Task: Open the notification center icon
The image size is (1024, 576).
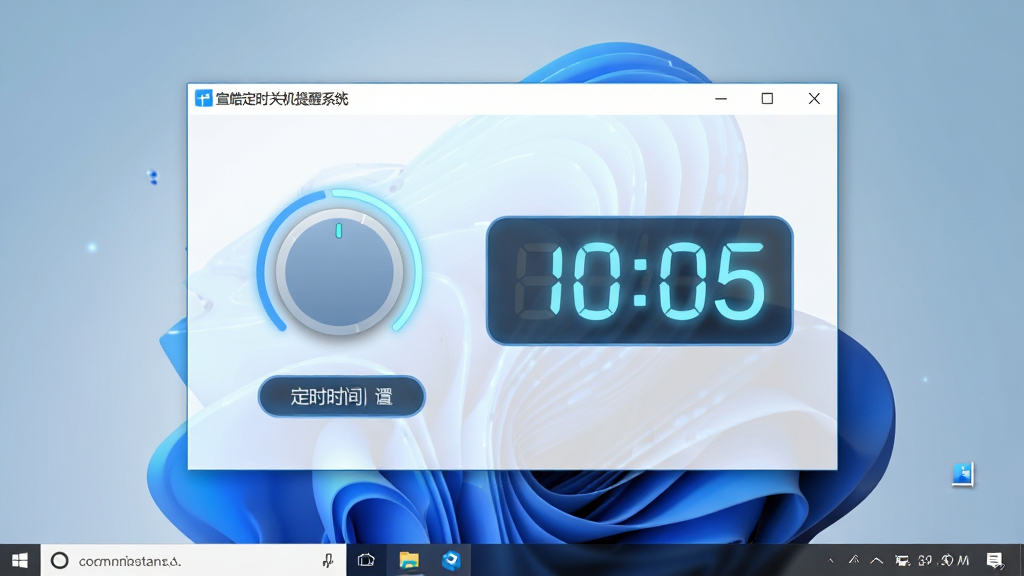Action: pos(995,560)
